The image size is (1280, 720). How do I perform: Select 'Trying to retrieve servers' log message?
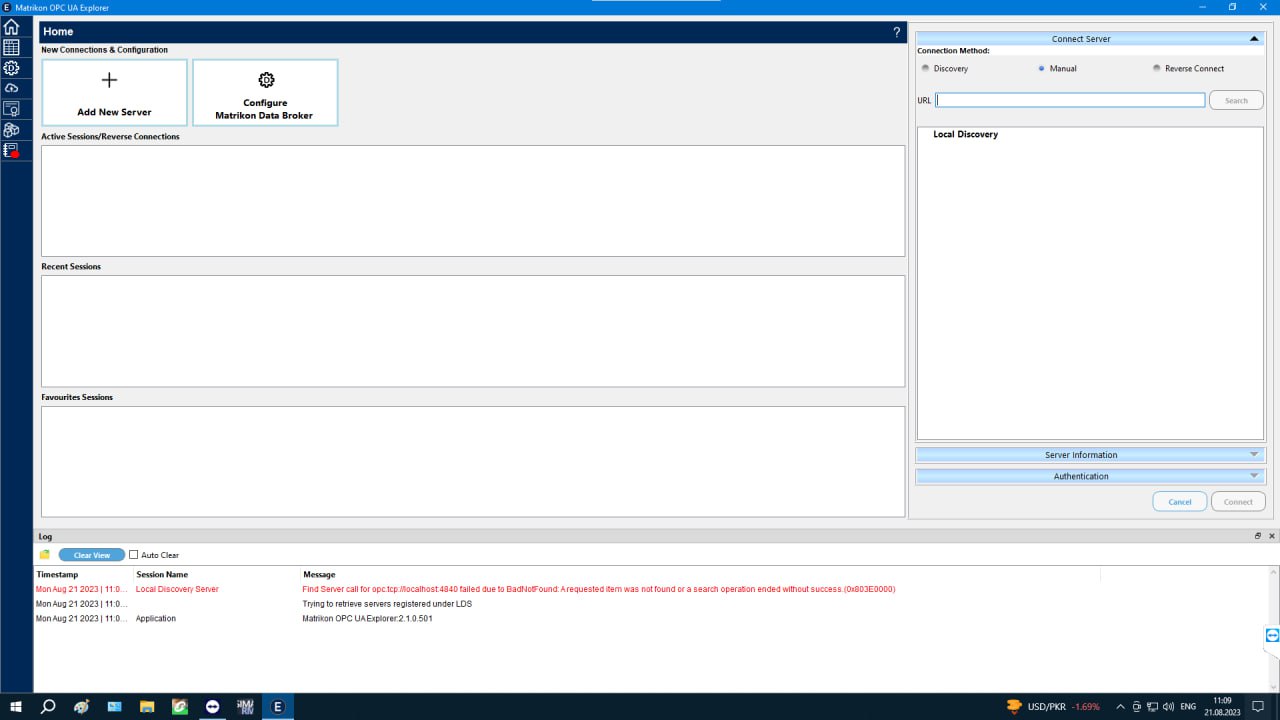coord(387,604)
